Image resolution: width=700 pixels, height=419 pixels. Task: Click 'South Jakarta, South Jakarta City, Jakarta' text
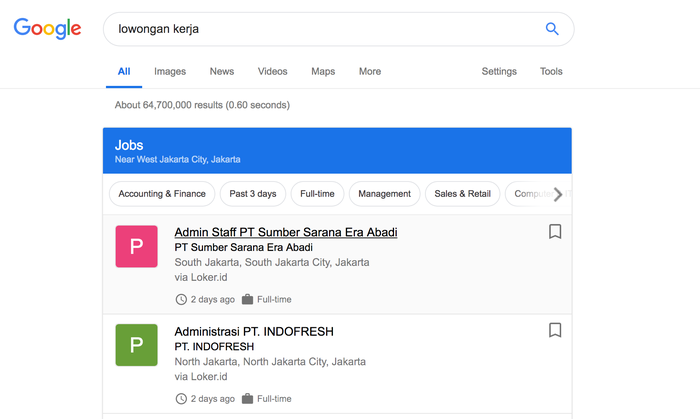tap(272, 262)
